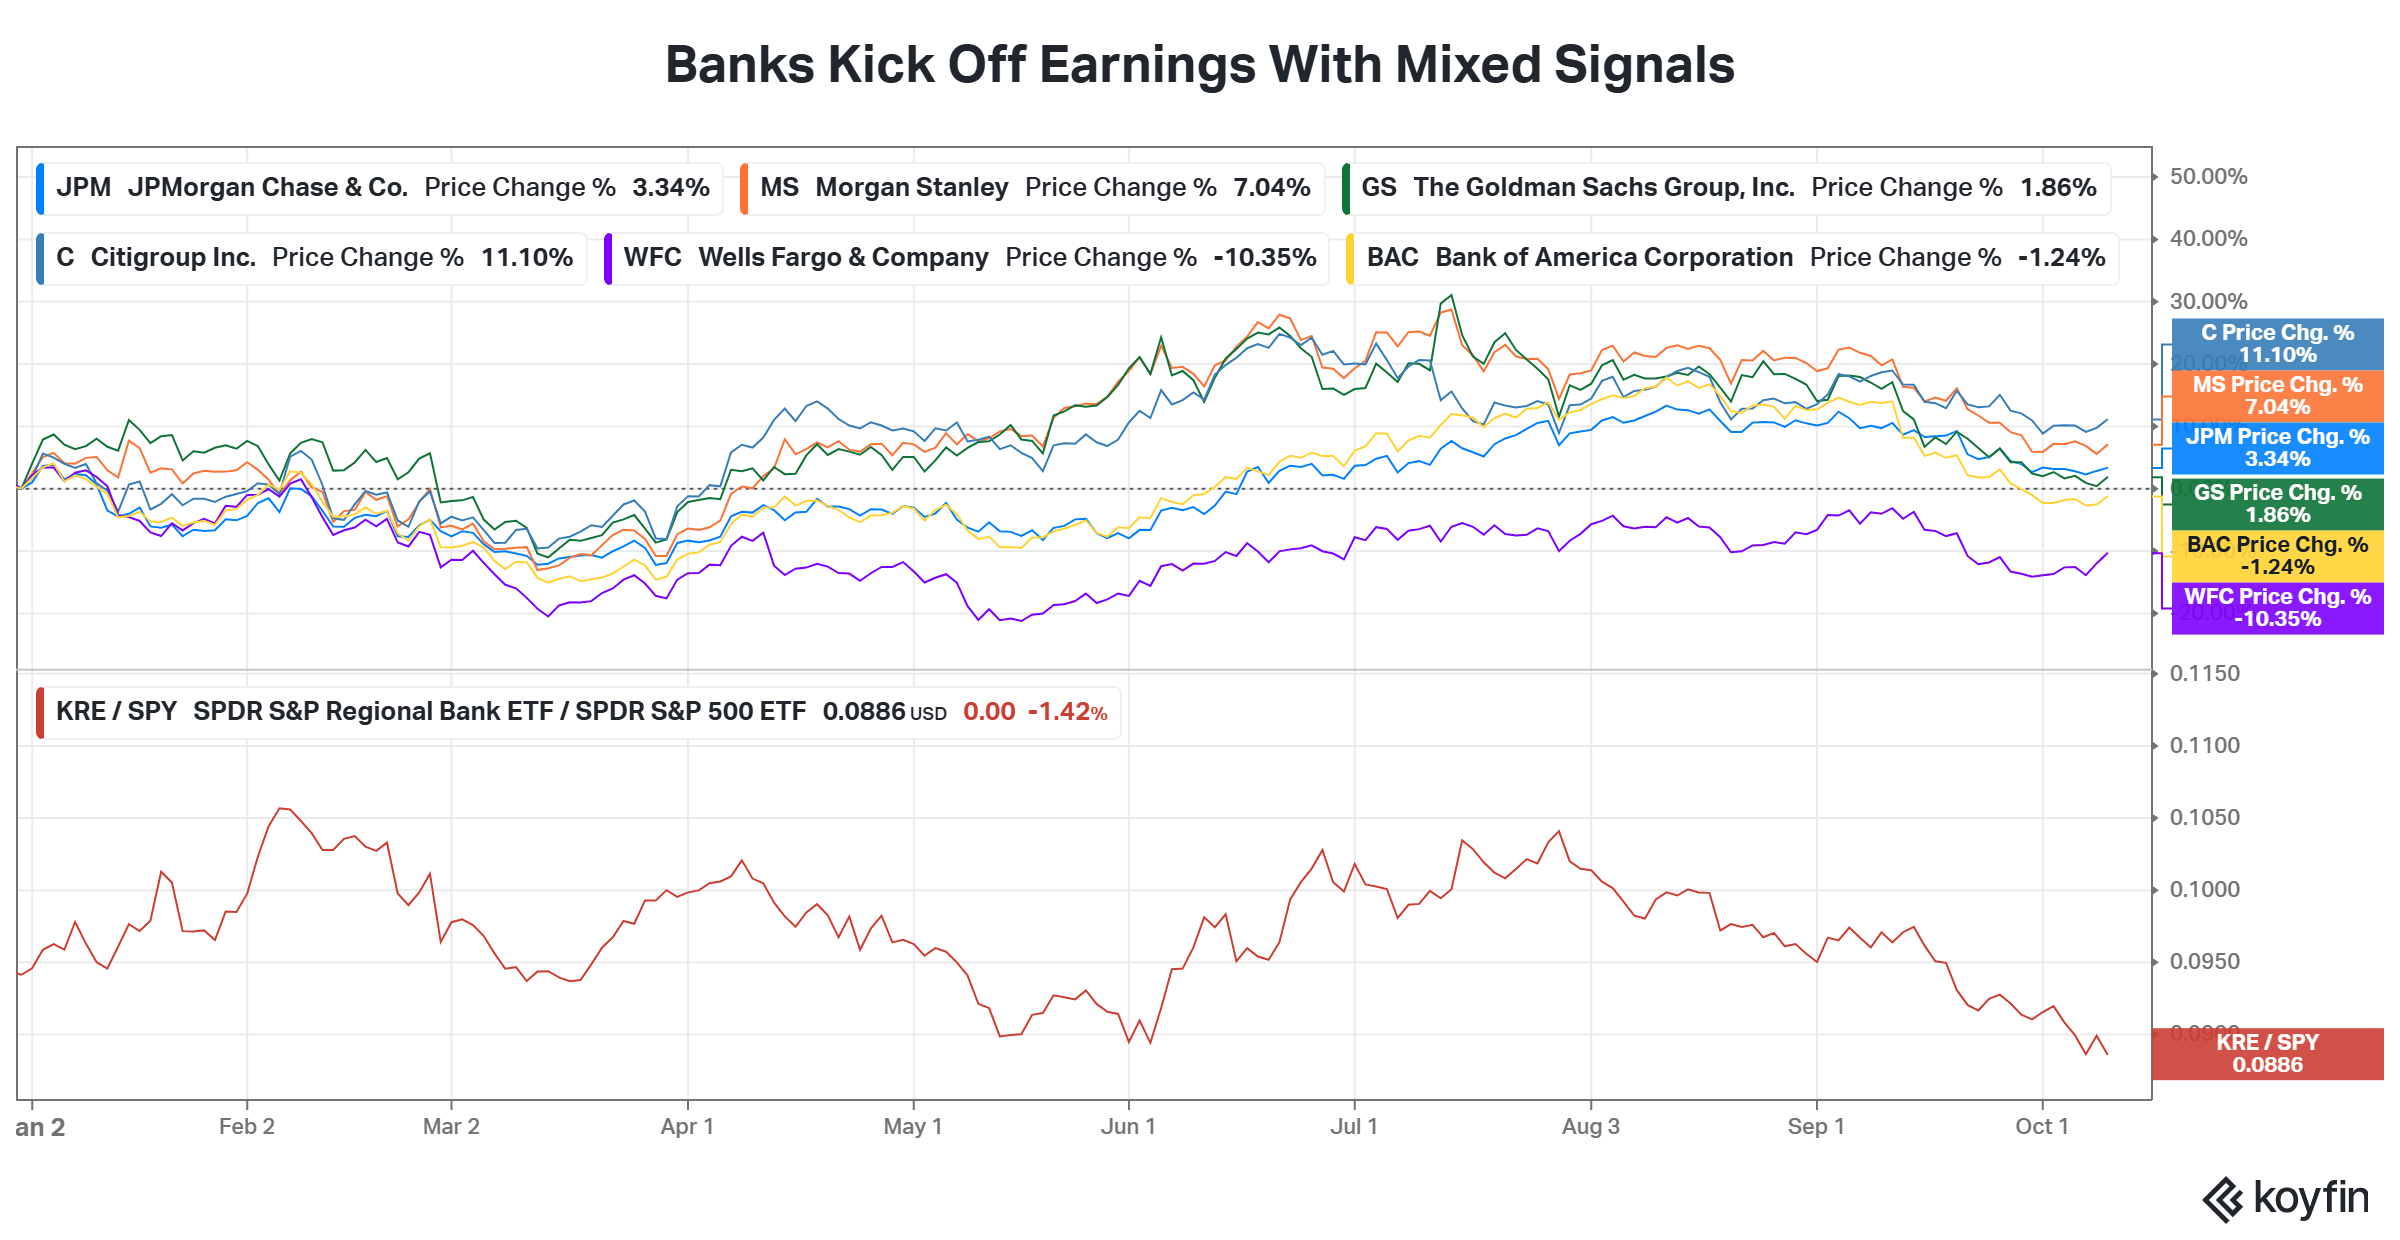
Task: Click the red KRE / SPY 0.0886 tag
Action: click(2267, 1054)
